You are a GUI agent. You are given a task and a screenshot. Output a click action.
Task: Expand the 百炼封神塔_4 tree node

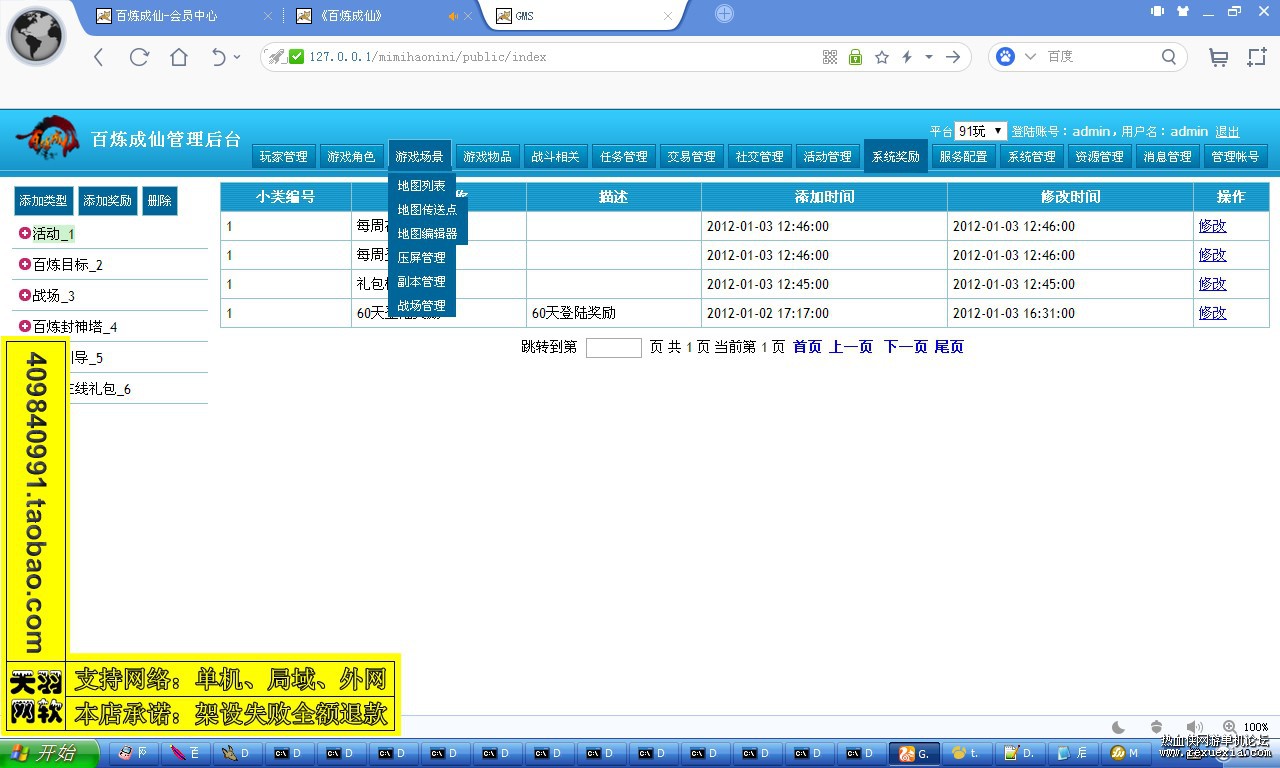[25, 327]
